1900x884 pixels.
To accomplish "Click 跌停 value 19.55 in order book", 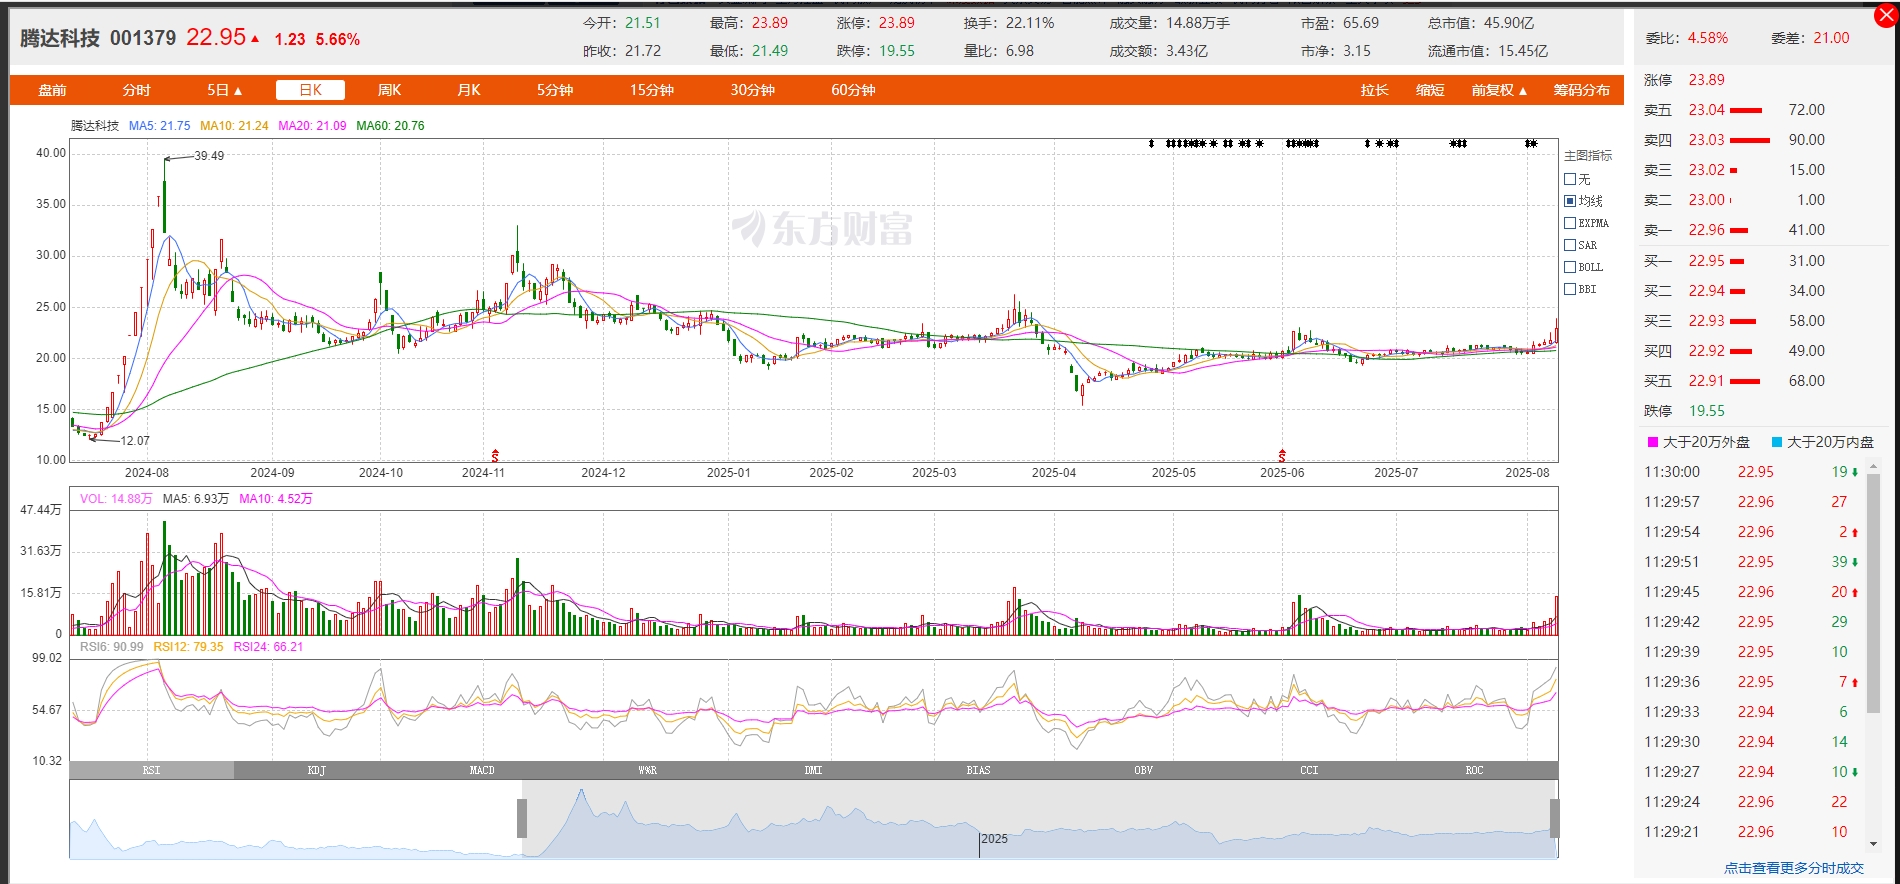I will coord(1706,411).
